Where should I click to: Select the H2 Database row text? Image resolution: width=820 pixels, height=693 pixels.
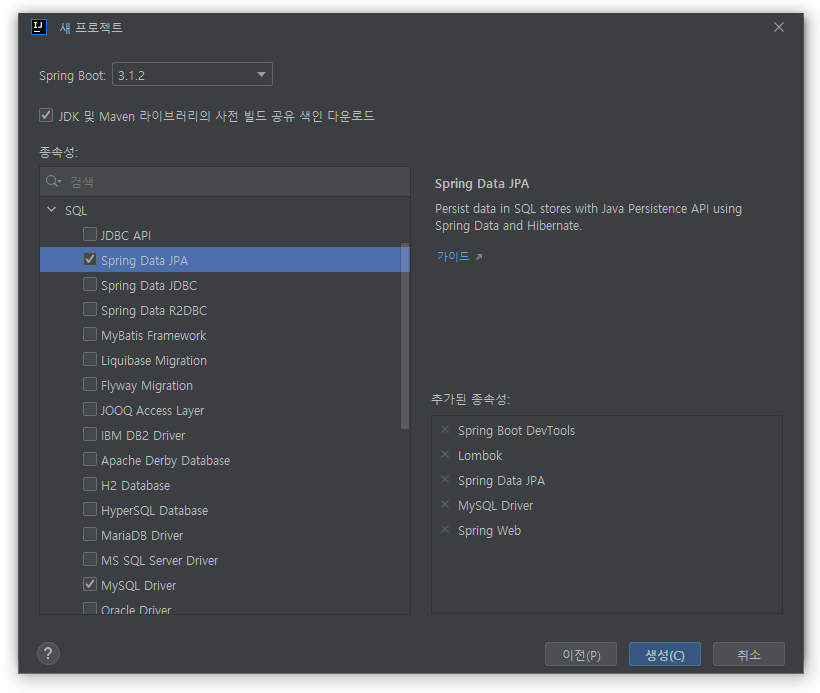pos(135,485)
